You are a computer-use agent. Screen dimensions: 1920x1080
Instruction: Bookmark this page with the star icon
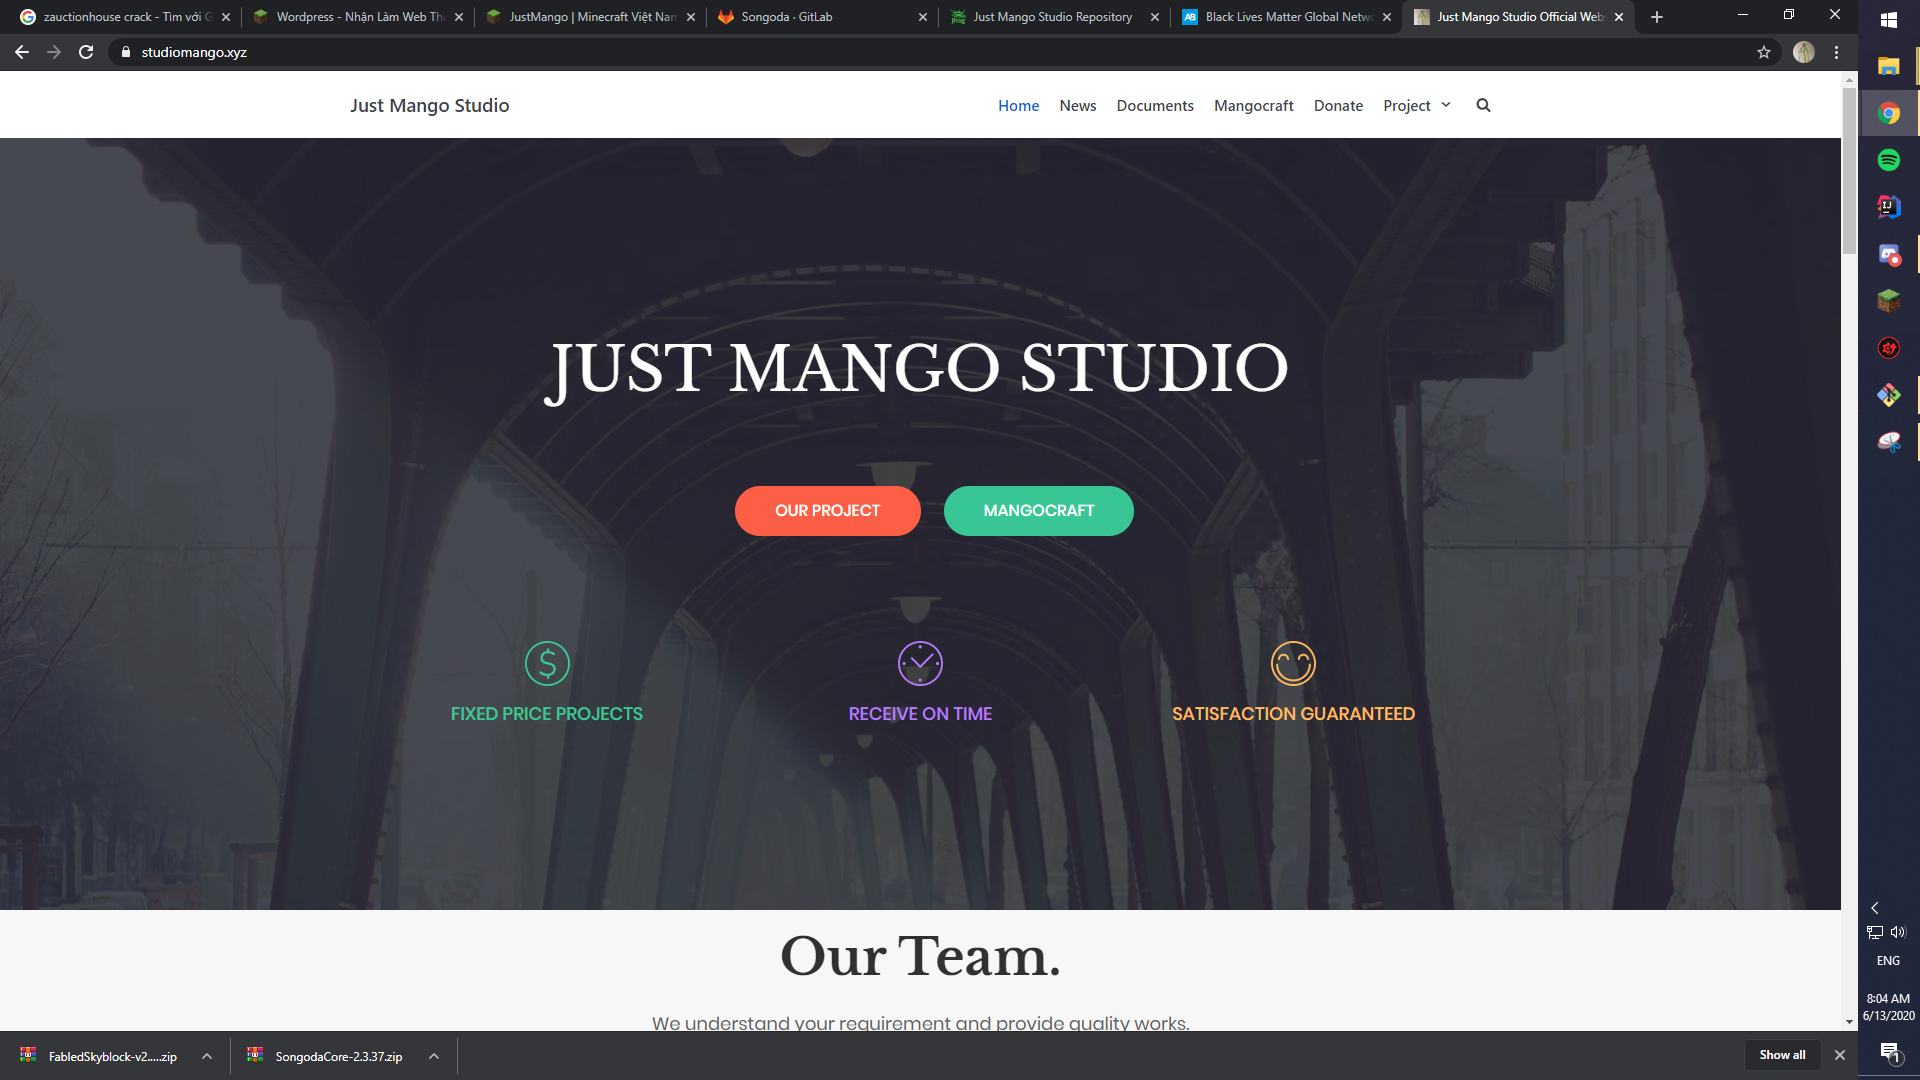point(1764,52)
